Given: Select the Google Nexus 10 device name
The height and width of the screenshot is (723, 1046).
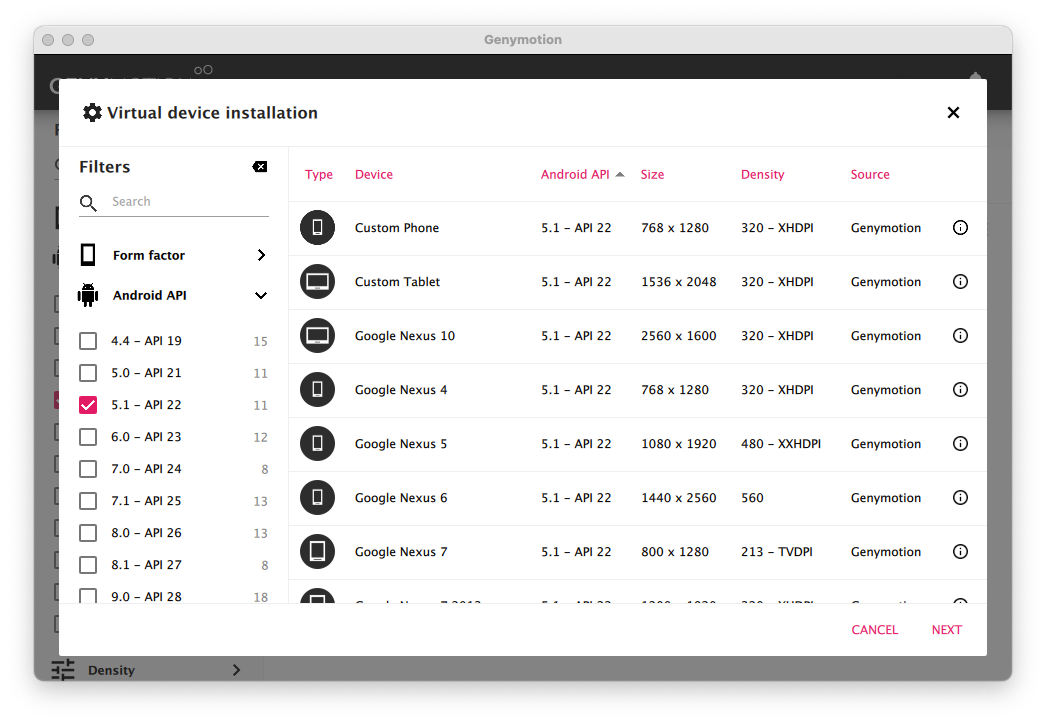Looking at the screenshot, I should coord(405,335).
